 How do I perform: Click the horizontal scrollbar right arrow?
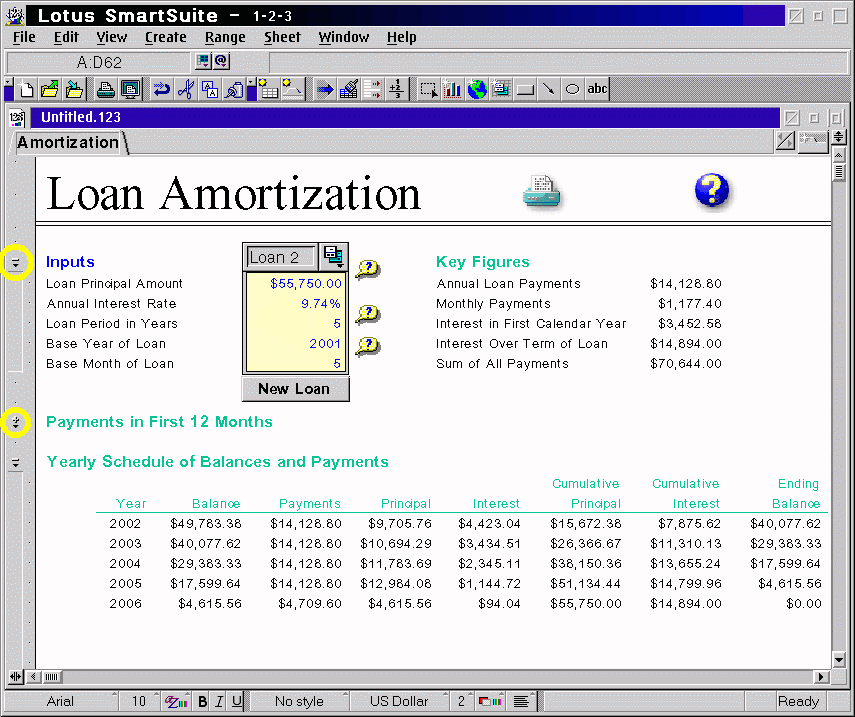(x=821, y=677)
